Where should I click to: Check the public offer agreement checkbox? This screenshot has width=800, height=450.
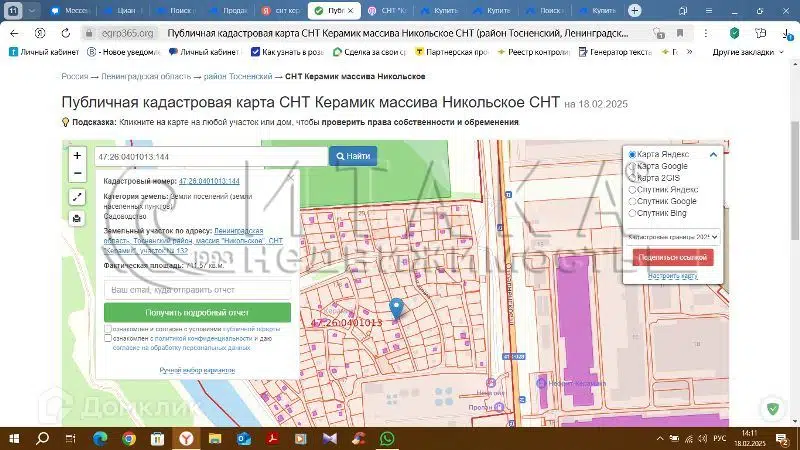click(108, 328)
